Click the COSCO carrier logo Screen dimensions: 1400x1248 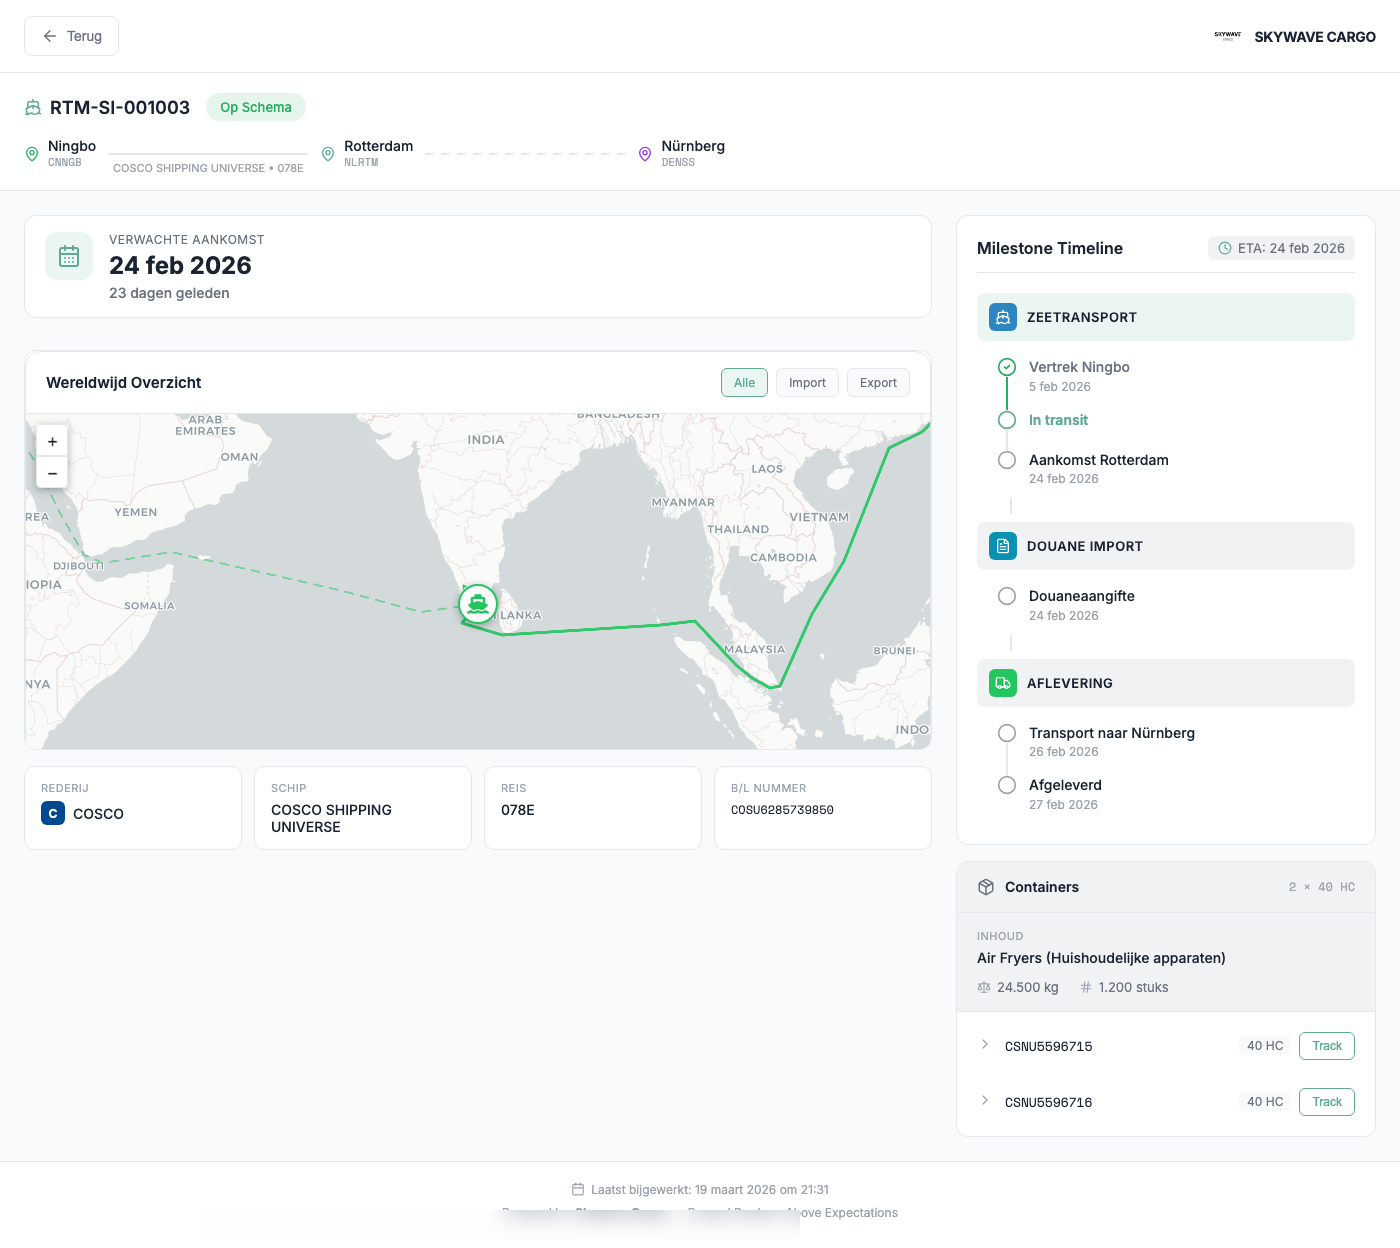tap(53, 814)
